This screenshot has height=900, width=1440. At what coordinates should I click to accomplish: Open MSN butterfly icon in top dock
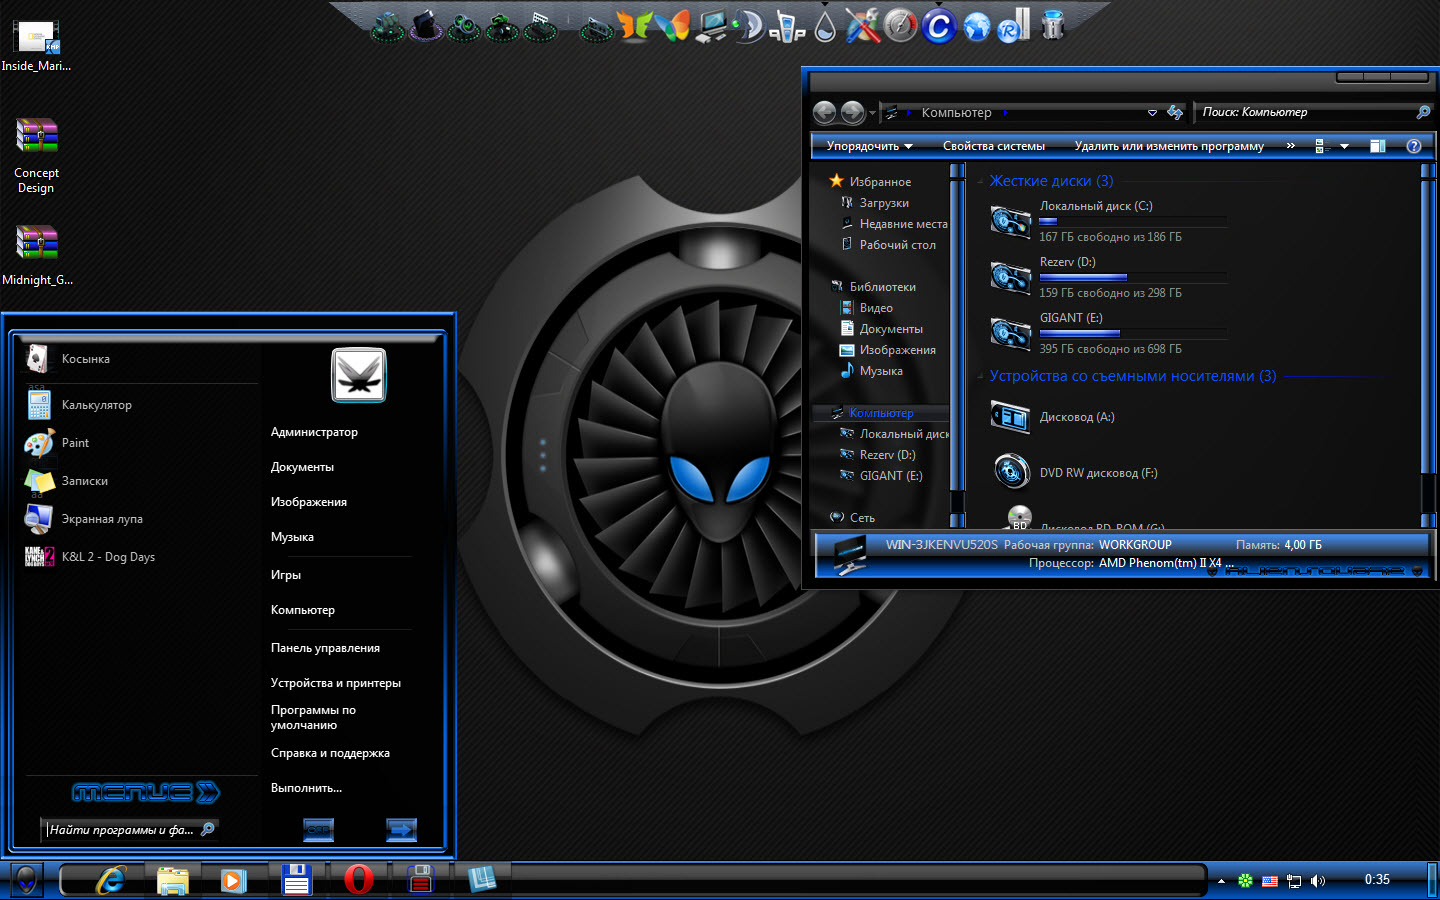click(x=673, y=25)
